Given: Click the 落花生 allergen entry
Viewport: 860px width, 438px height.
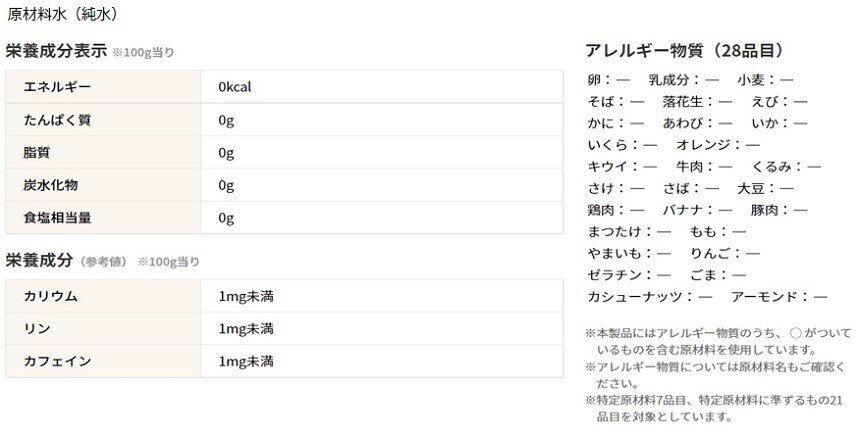Looking at the screenshot, I should coord(696,101).
